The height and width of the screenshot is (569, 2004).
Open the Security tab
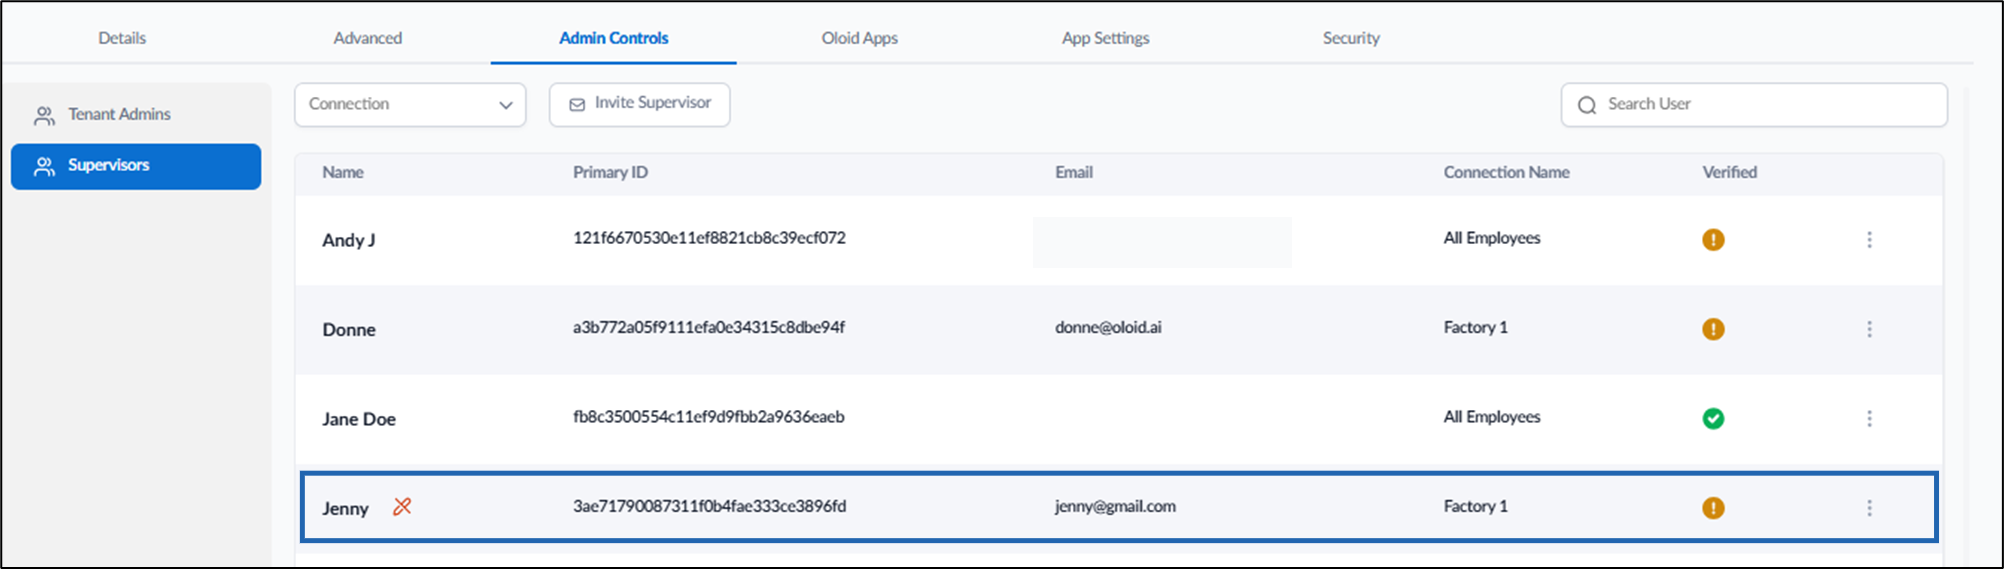coord(1351,38)
